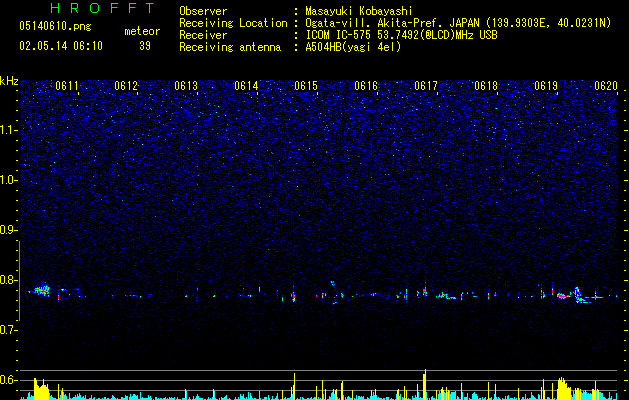The image size is (629, 400).
Task: Click the 1.1 kHz axis label
Action: tap(9, 130)
